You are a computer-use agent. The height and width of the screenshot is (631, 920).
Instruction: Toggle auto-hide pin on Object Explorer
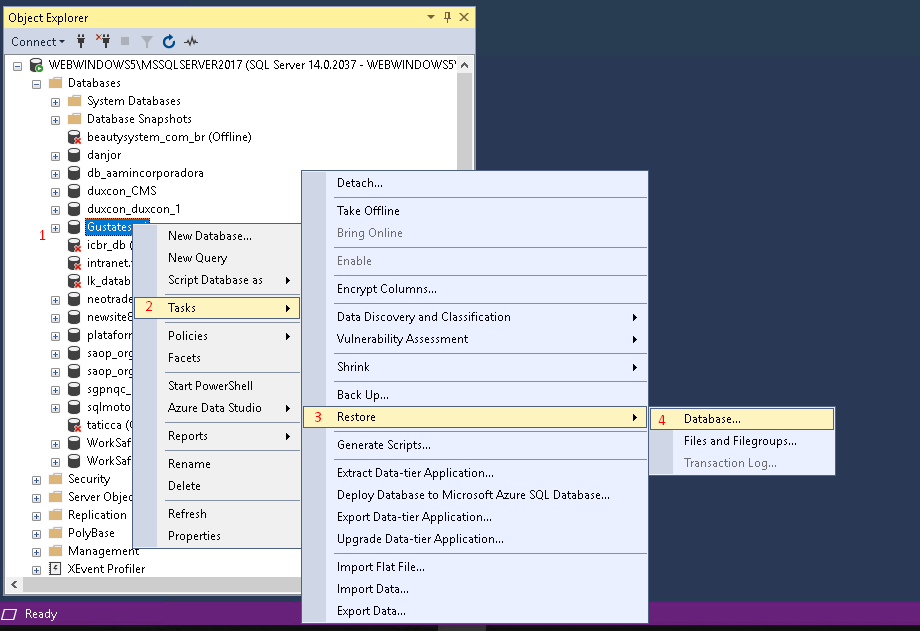tap(447, 17)
